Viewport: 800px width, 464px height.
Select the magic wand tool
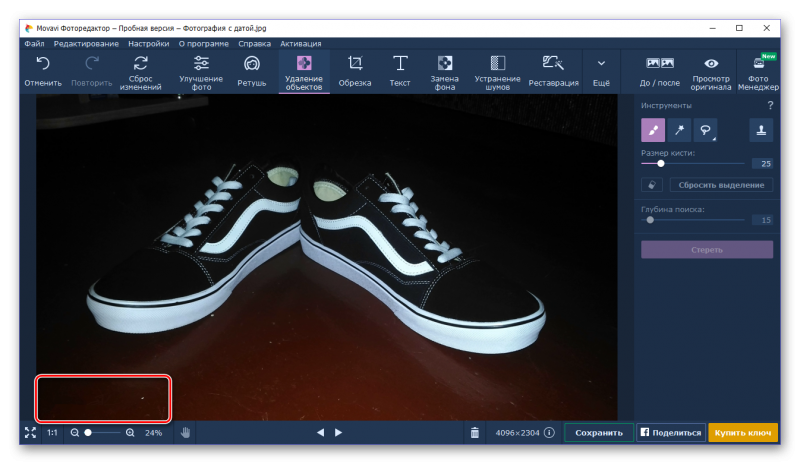[679, 130]
